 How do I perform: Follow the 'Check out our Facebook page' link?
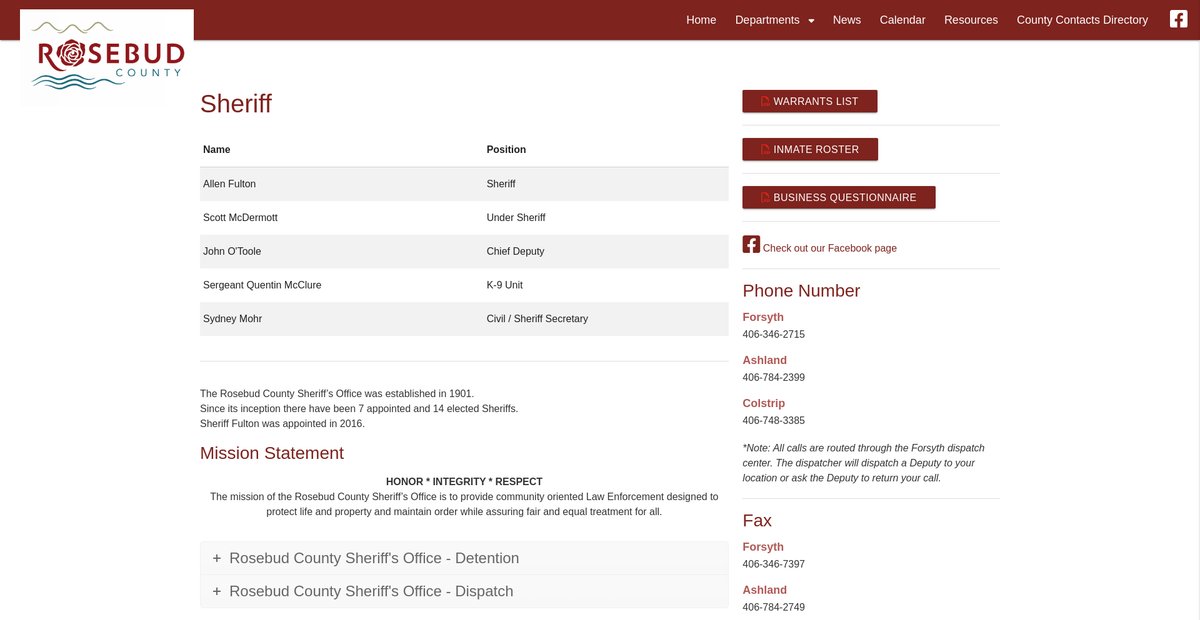(x=830, y=248)
